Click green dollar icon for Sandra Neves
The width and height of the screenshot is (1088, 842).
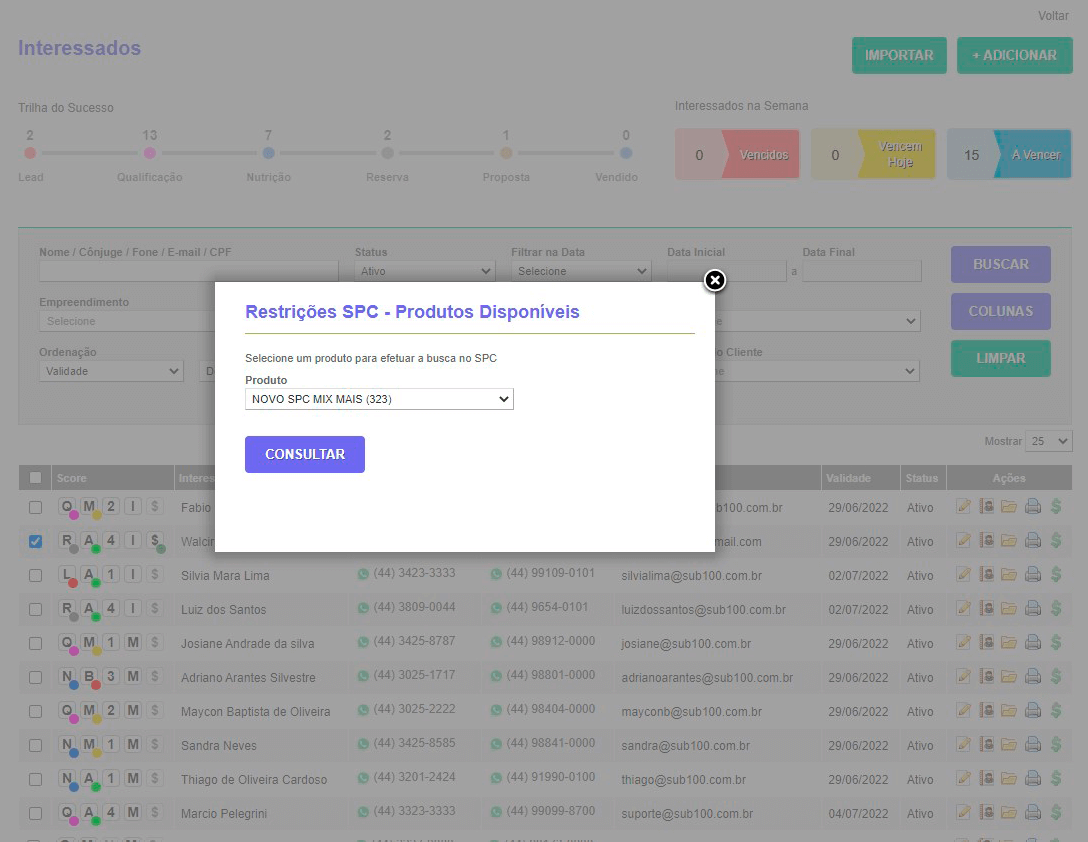pos(1056,745)
